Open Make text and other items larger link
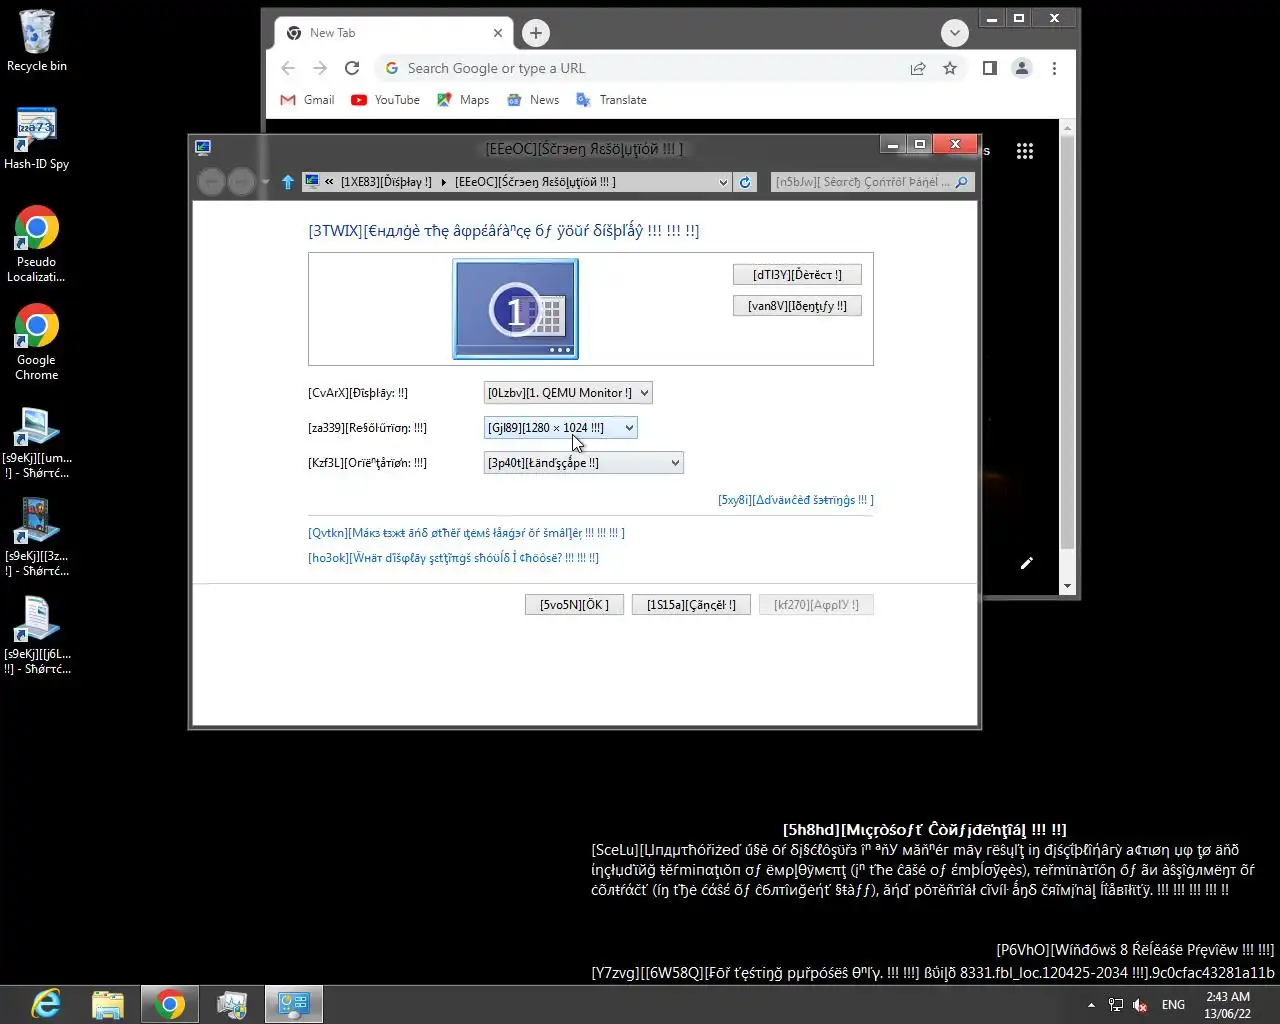Screen dimensions: 1280x1024 click(466, 533)
